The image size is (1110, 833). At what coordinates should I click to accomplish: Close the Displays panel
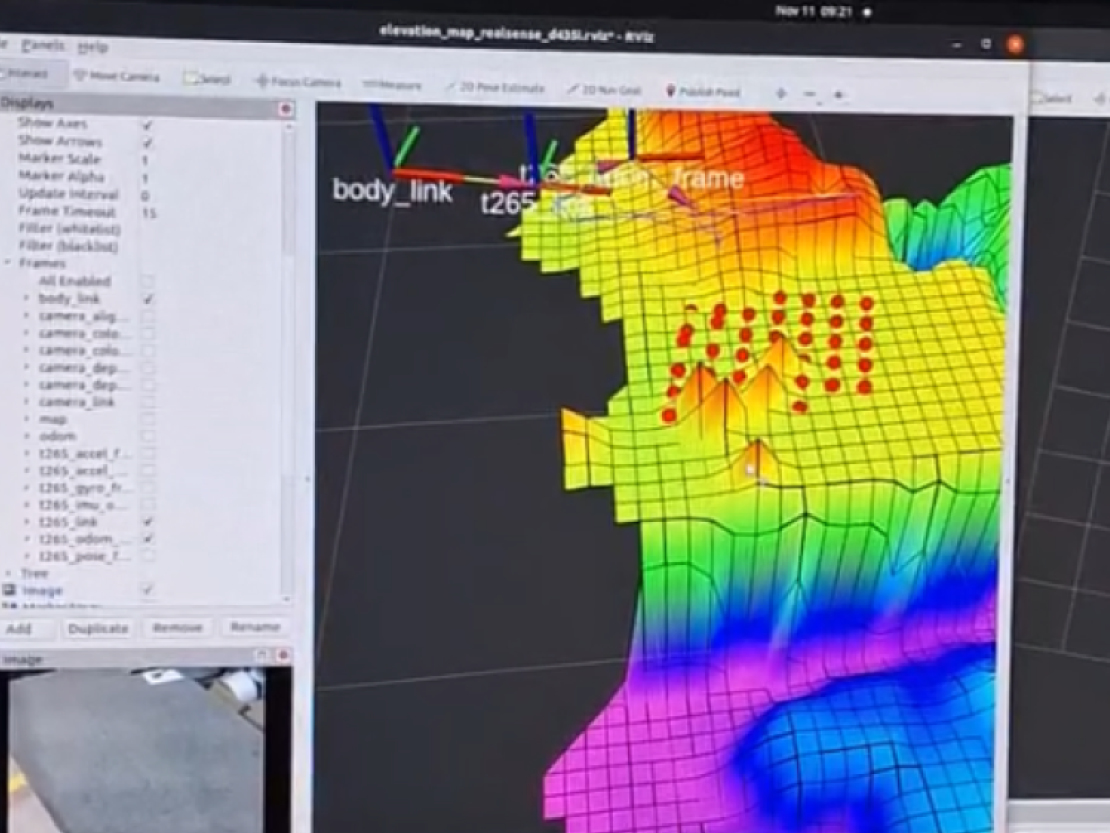(x=286, y=108)
